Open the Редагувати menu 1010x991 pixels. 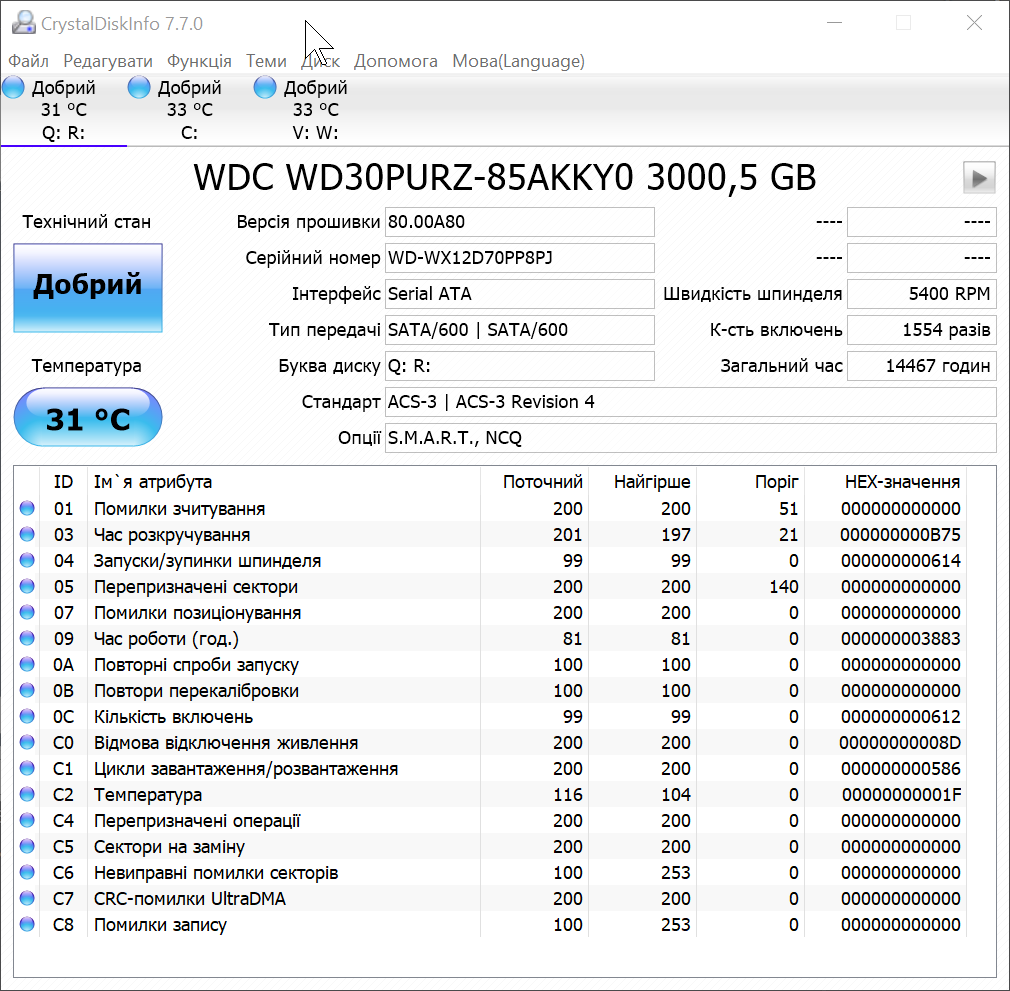click(108, 61)
